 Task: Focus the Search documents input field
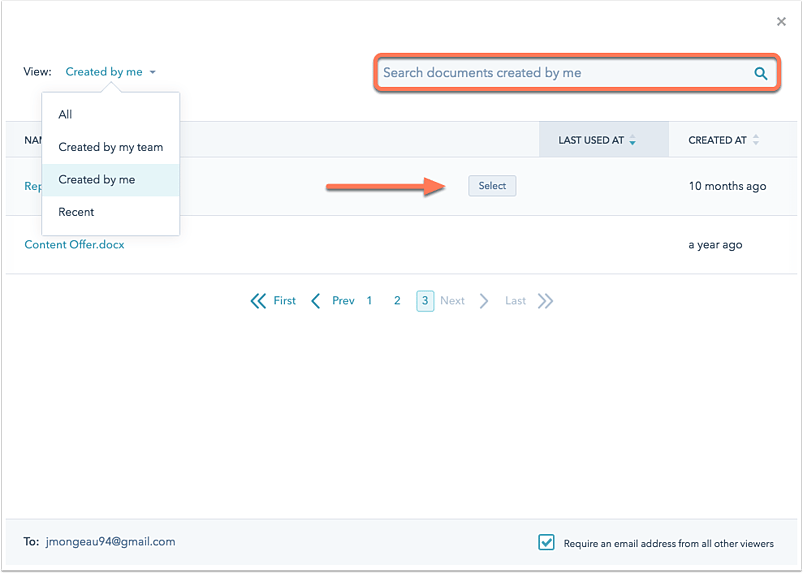577,73
